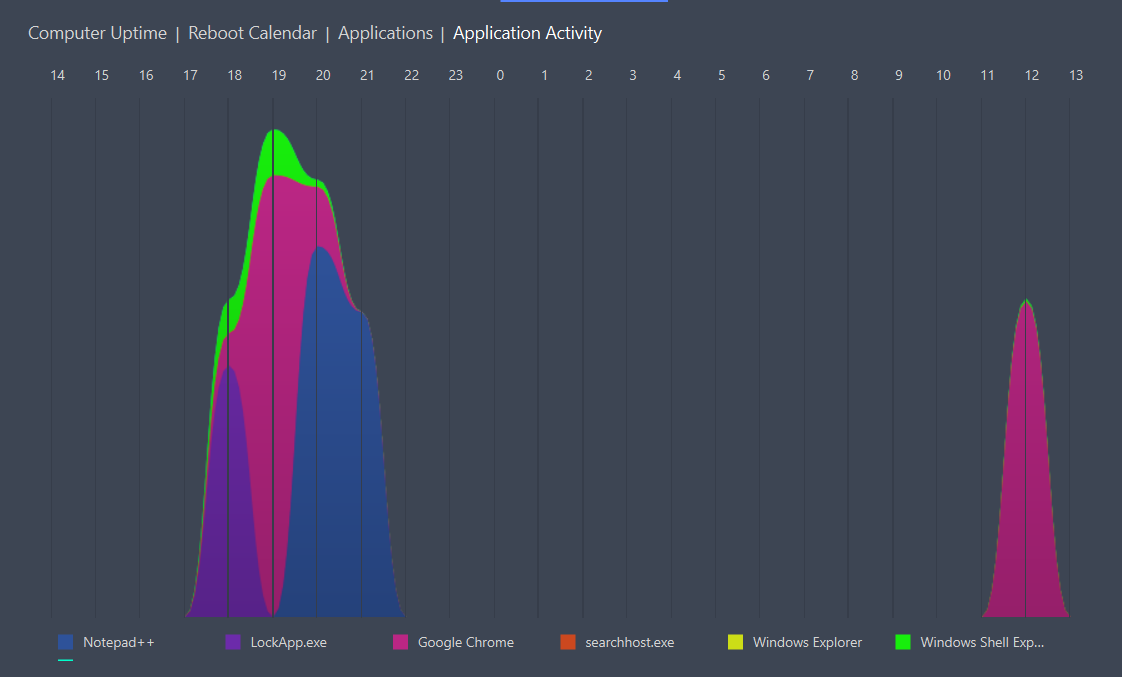The image size is (1122, 677).
Task: Click hour 18 on the time axis
Action: pyautogui.click(x=235, y=75)
